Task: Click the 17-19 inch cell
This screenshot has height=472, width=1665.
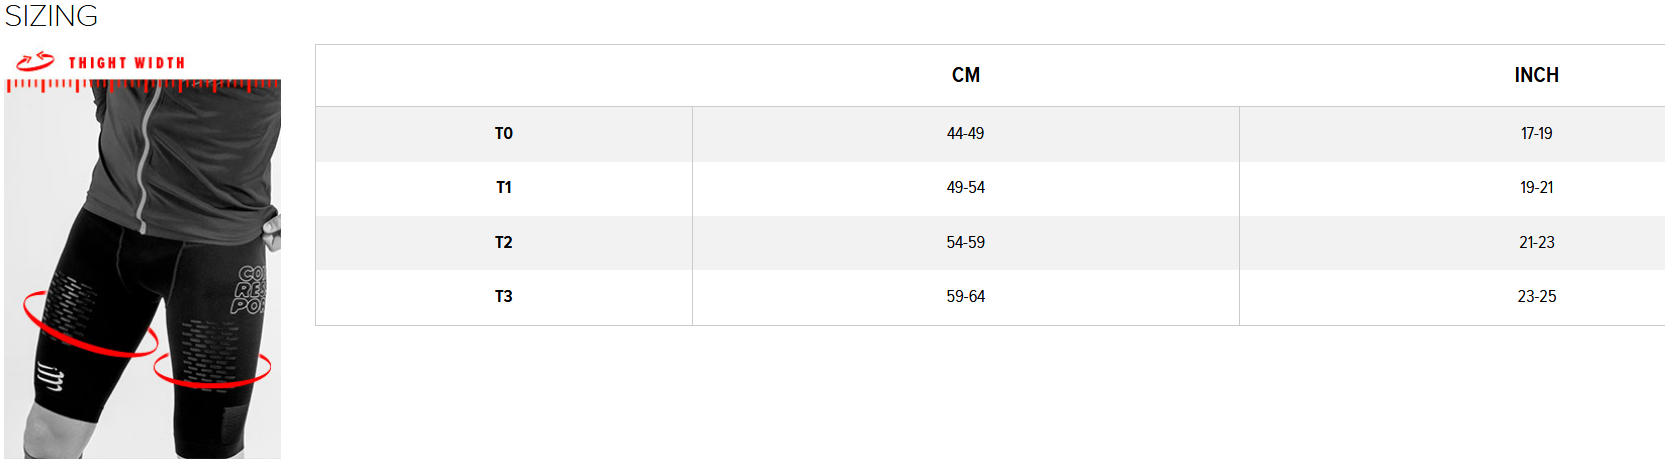Action: (1536, 134)
